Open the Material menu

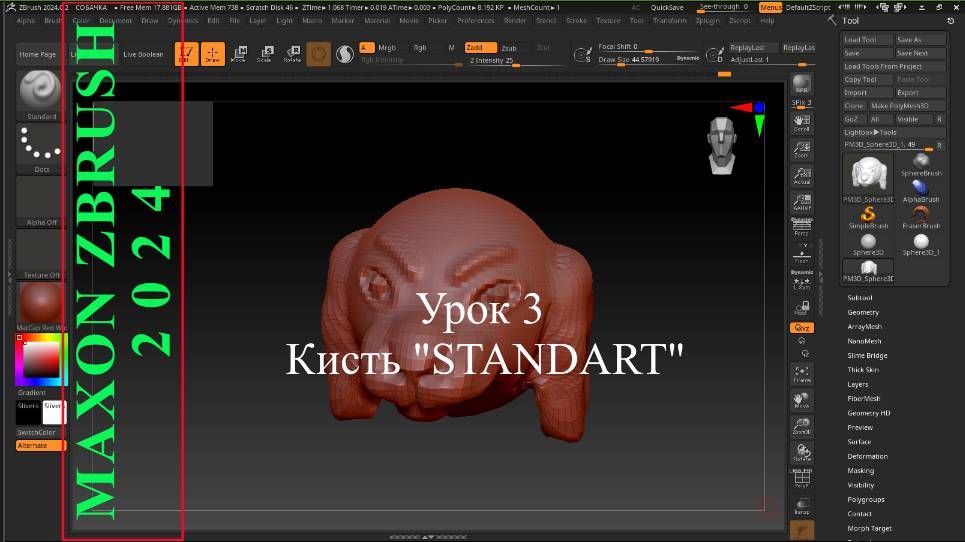(x=377, y=20)
